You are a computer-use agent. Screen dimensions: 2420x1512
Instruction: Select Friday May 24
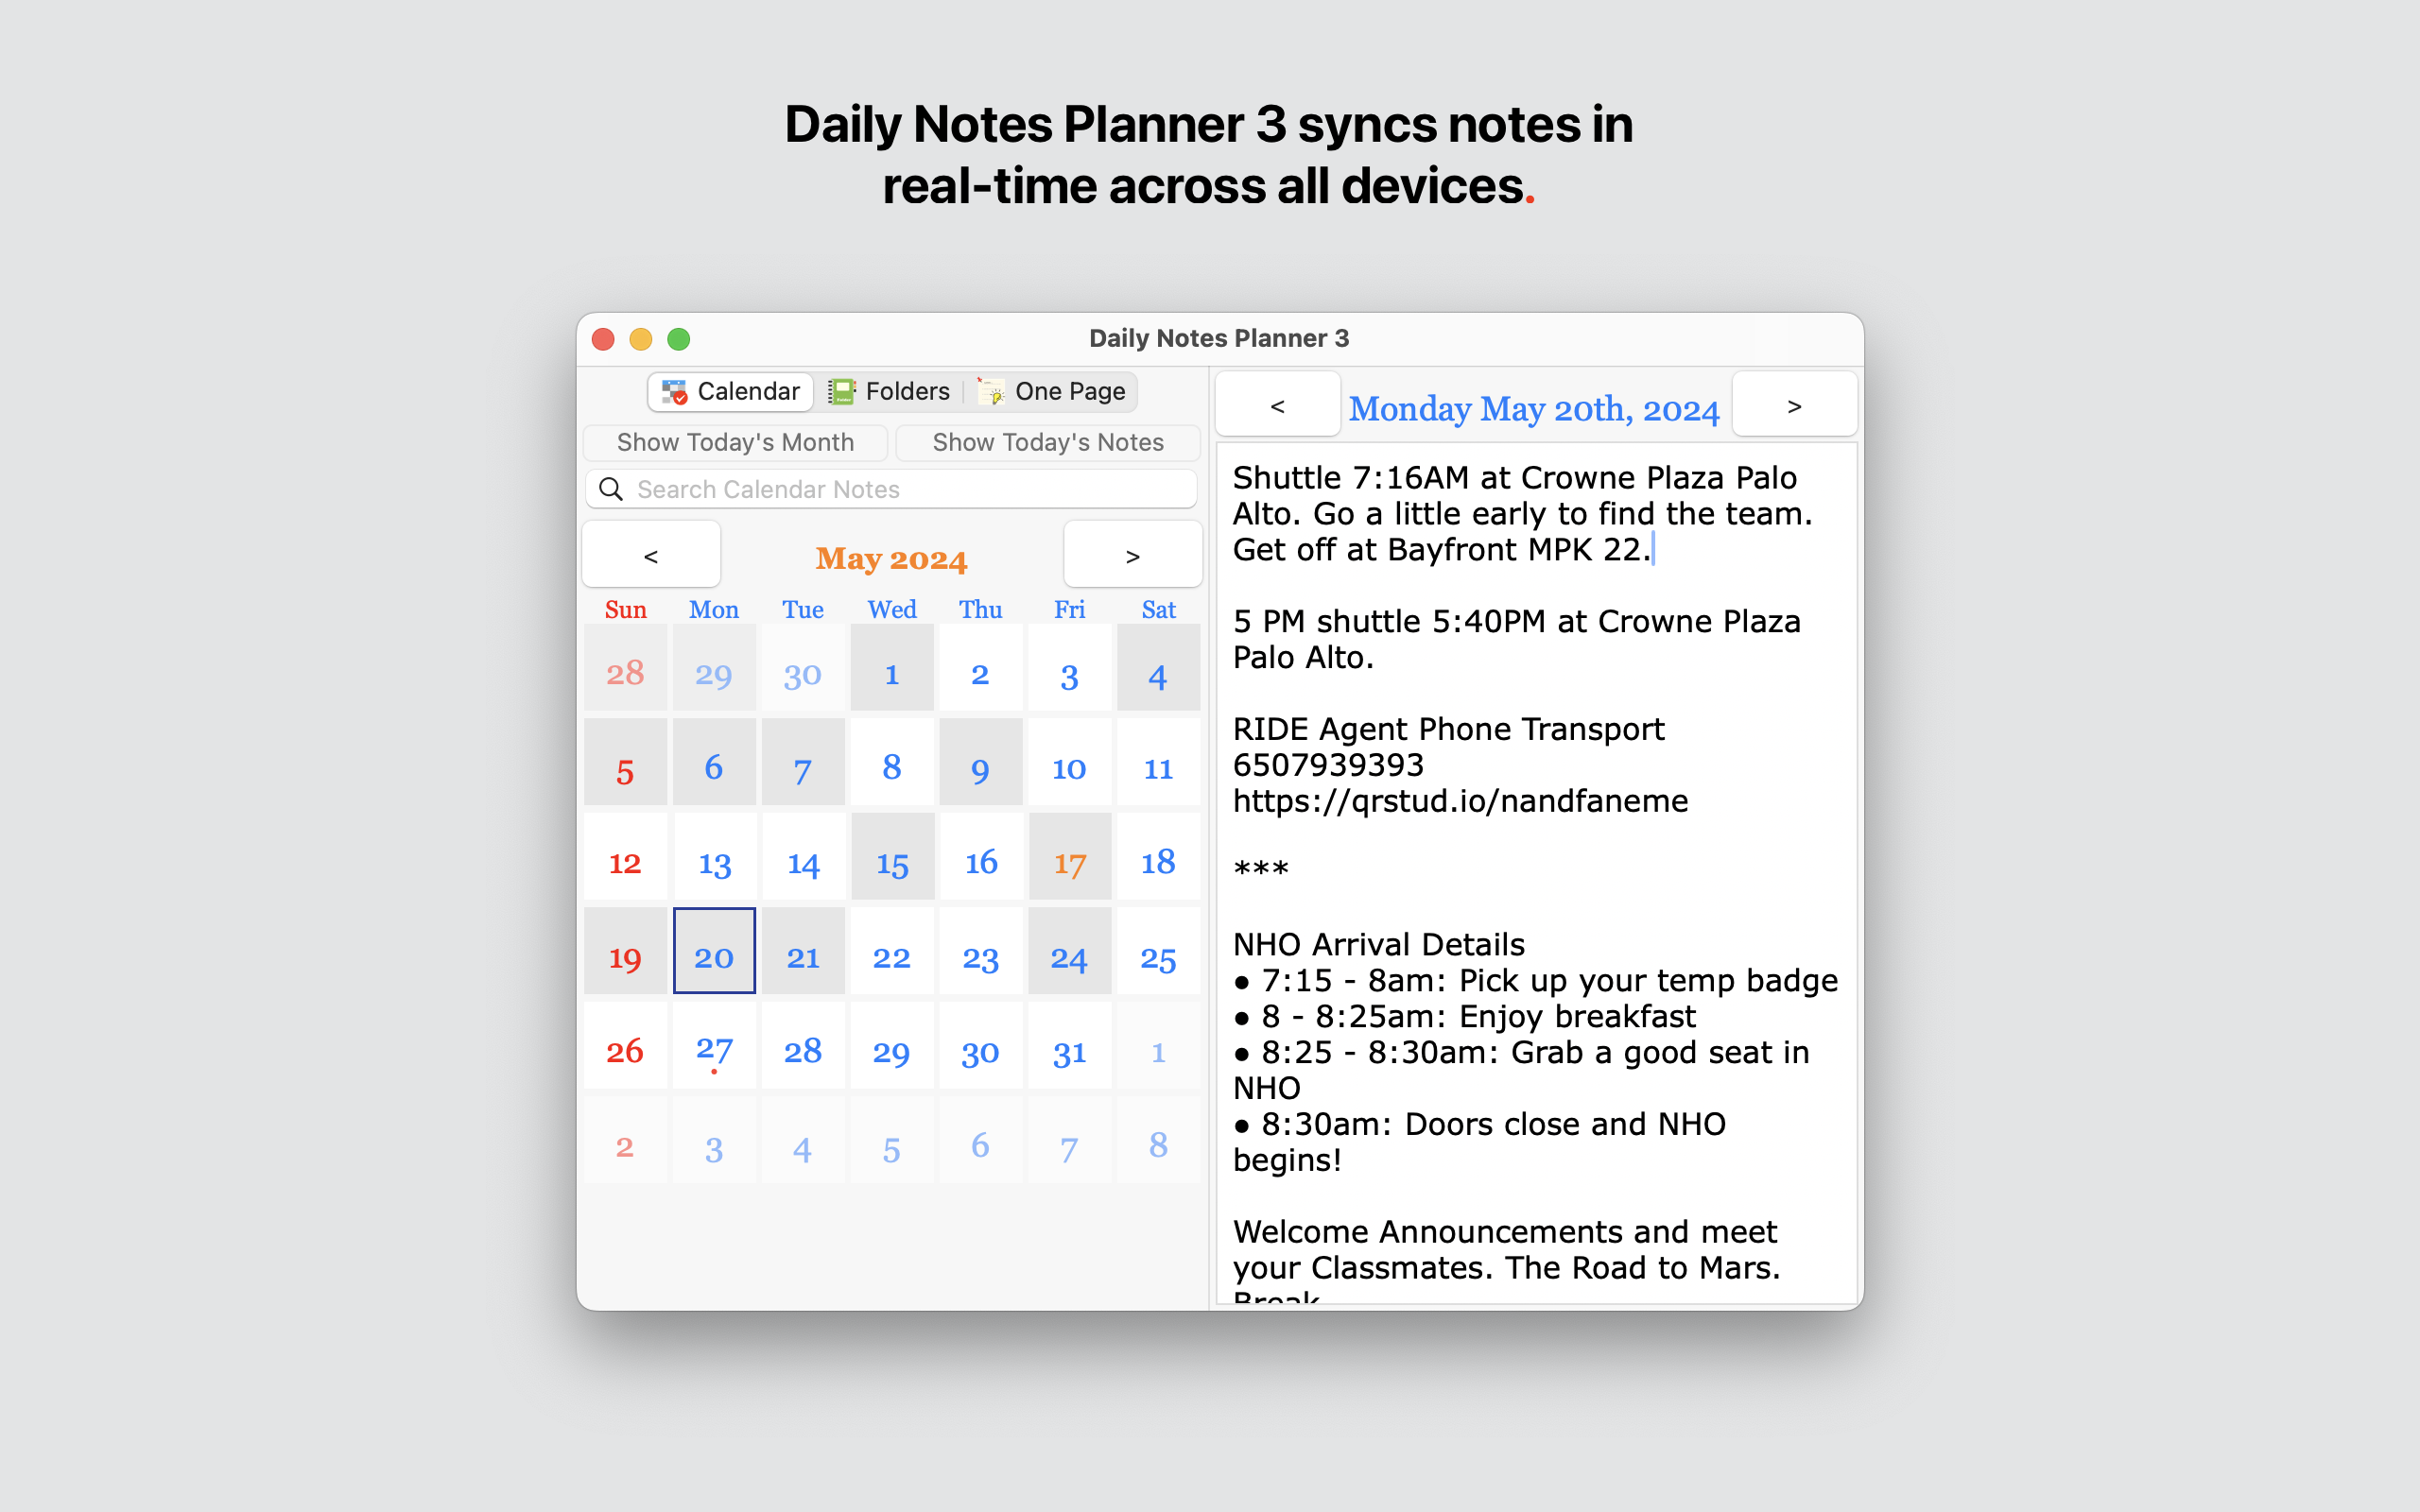point(1069,951)
